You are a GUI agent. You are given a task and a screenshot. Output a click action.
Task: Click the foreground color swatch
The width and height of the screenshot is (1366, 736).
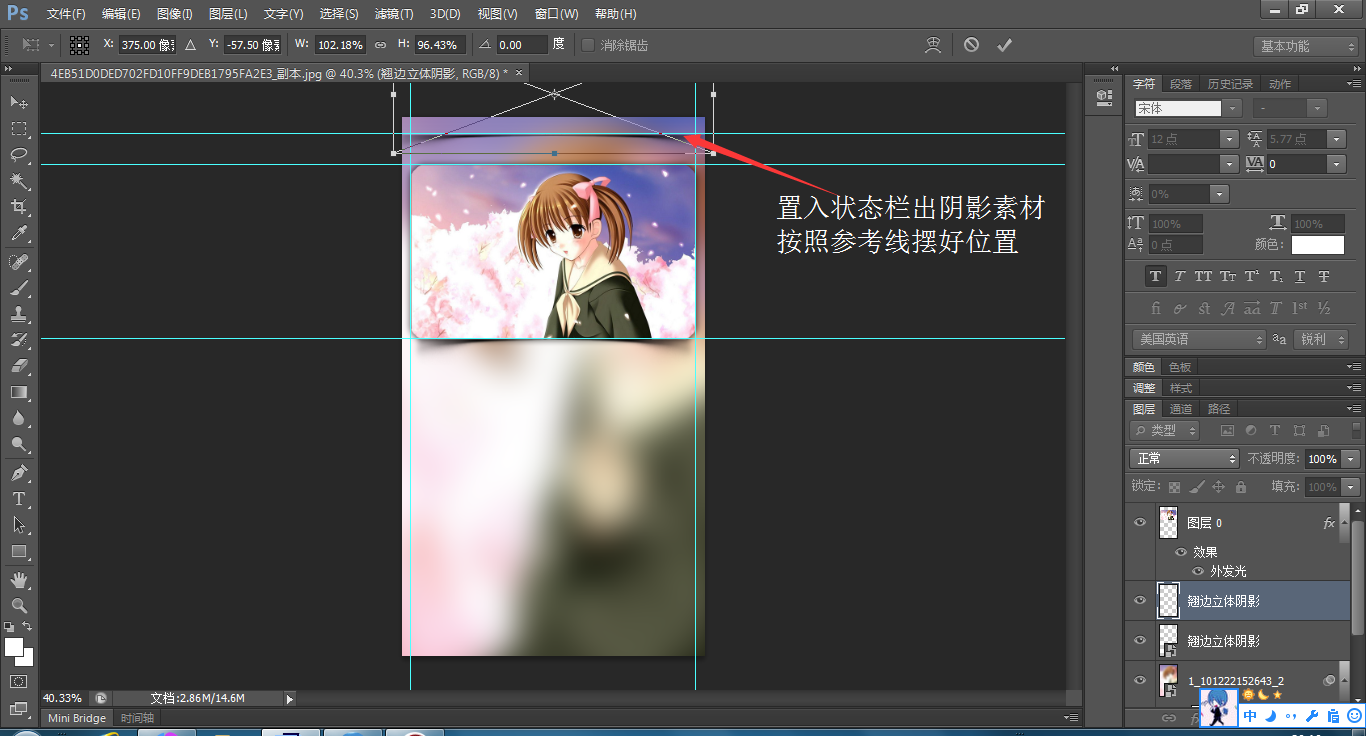tap(14, 647)
